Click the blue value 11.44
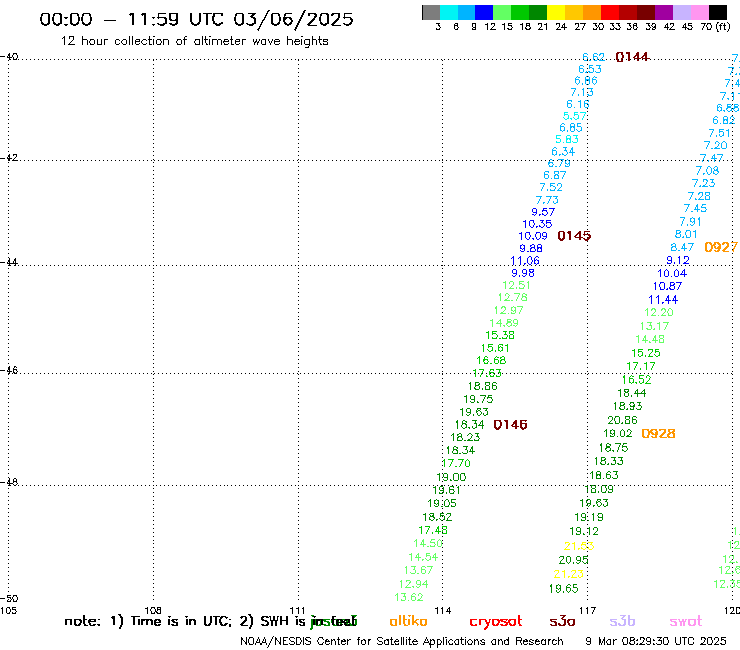The width and height of the screenshot is (740, 650). point(663,300)
